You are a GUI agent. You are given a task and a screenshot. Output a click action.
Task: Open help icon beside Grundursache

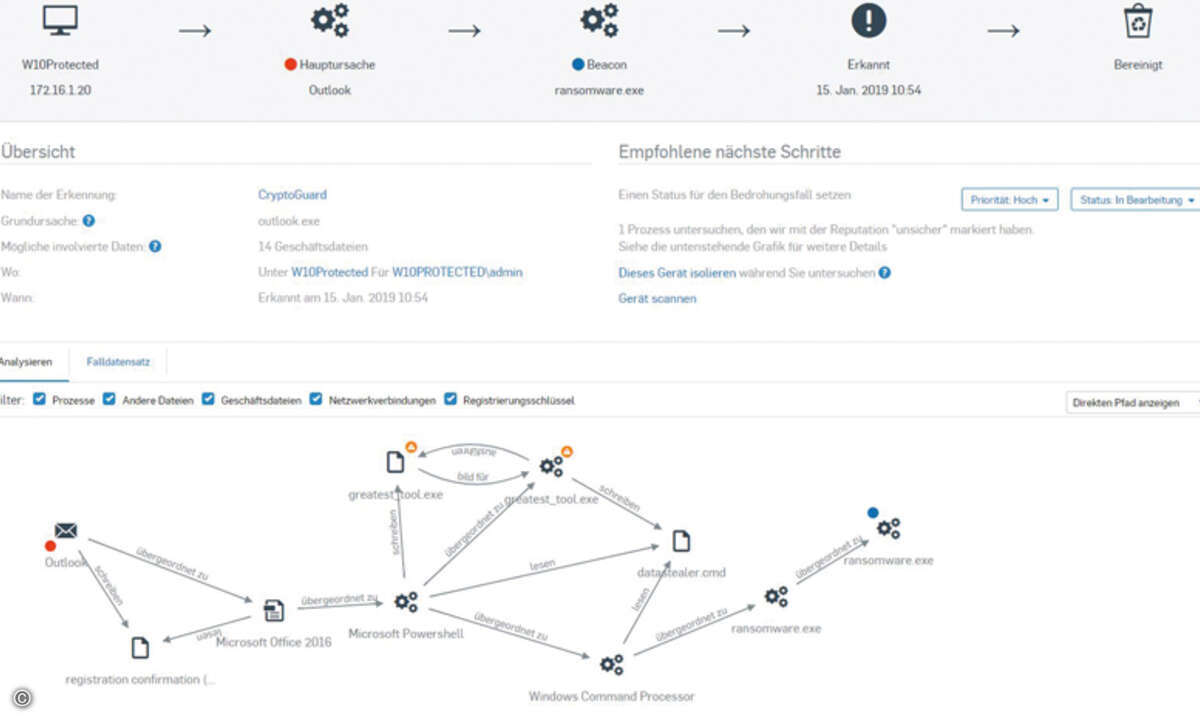coord(88,221)
